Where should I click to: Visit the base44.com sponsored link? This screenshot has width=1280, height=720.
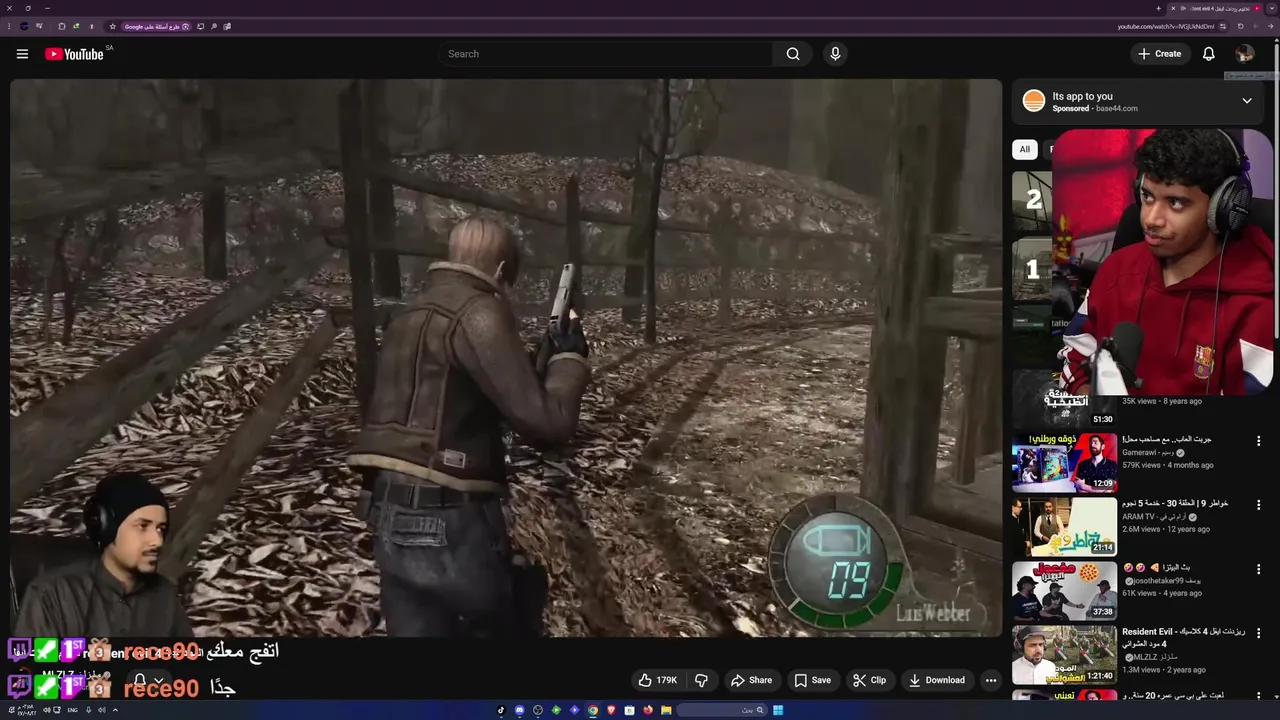pyautogui.click(x=1116, y=108)
